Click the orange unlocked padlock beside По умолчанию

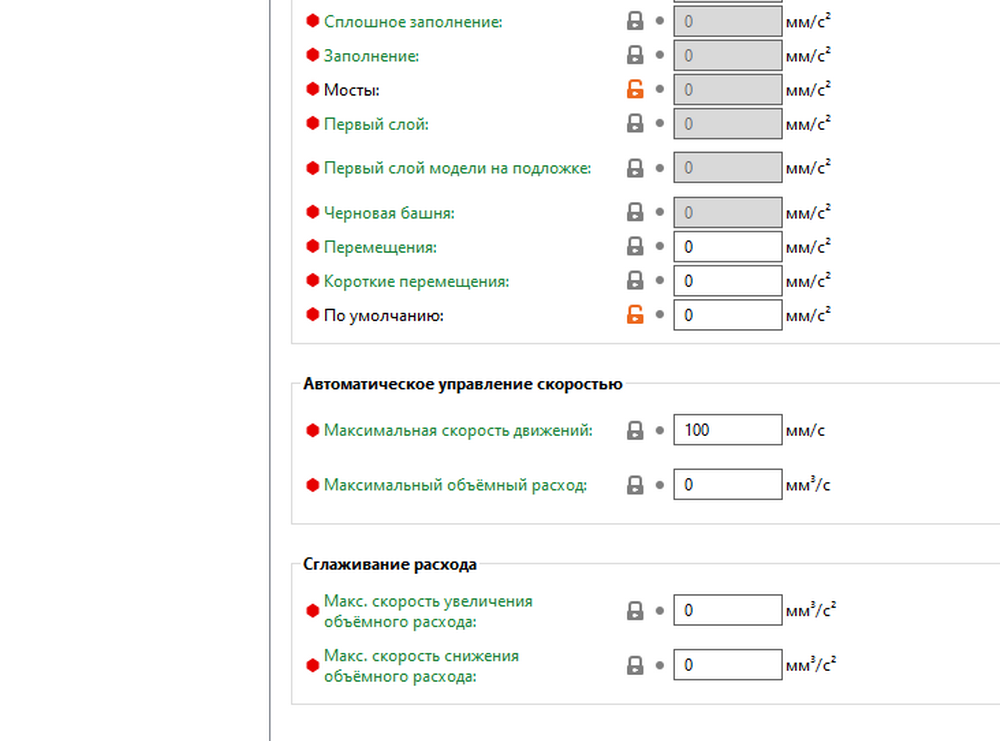(x=635, y=315)
